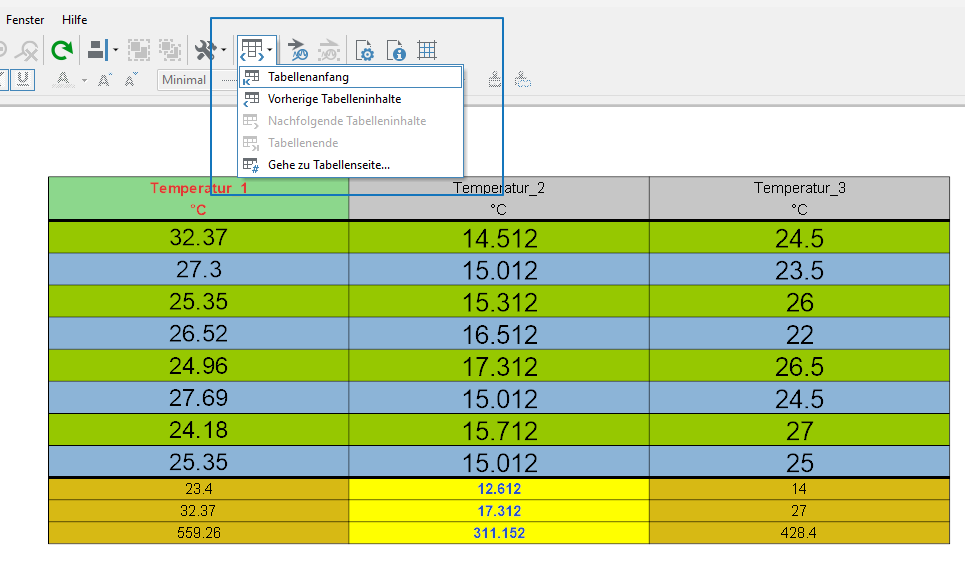Open the Hilfe menu

[x=75, y=20]
